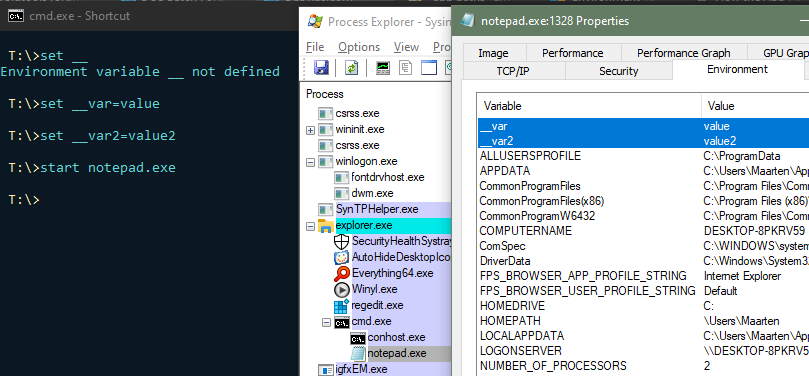Select the __var environment variable row
The width and height of the screenshot is (809, 376).
pyautogui.click(x=643, y=126)
